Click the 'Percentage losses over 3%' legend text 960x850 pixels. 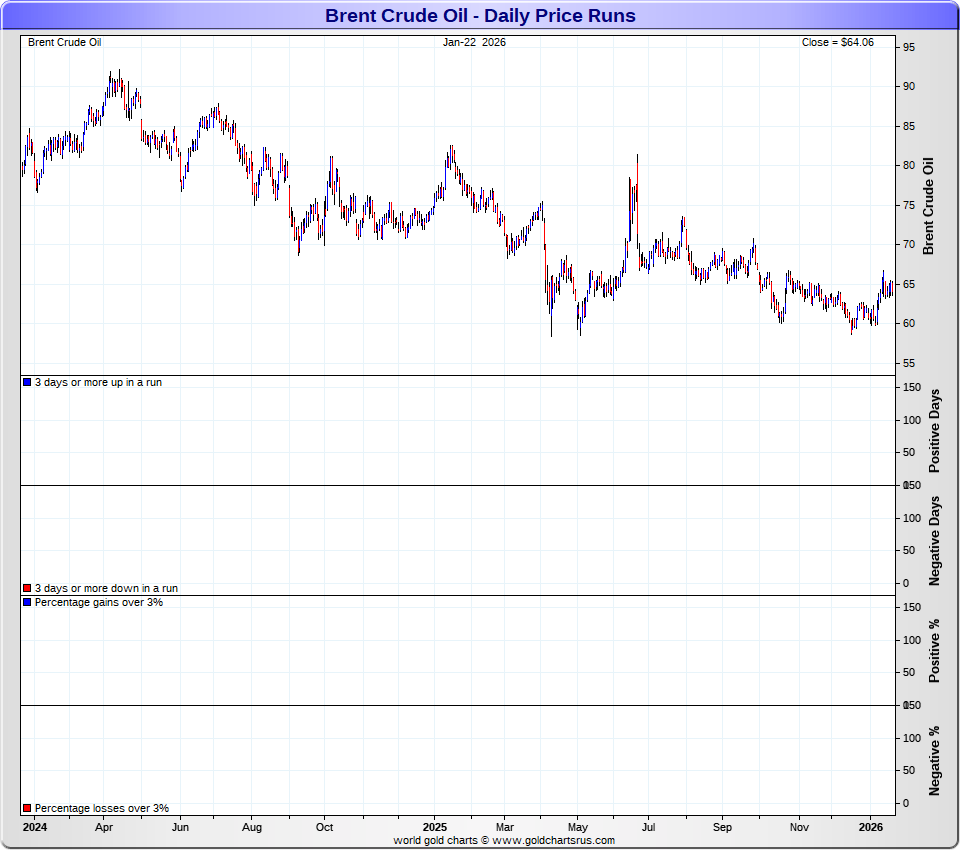102,808
